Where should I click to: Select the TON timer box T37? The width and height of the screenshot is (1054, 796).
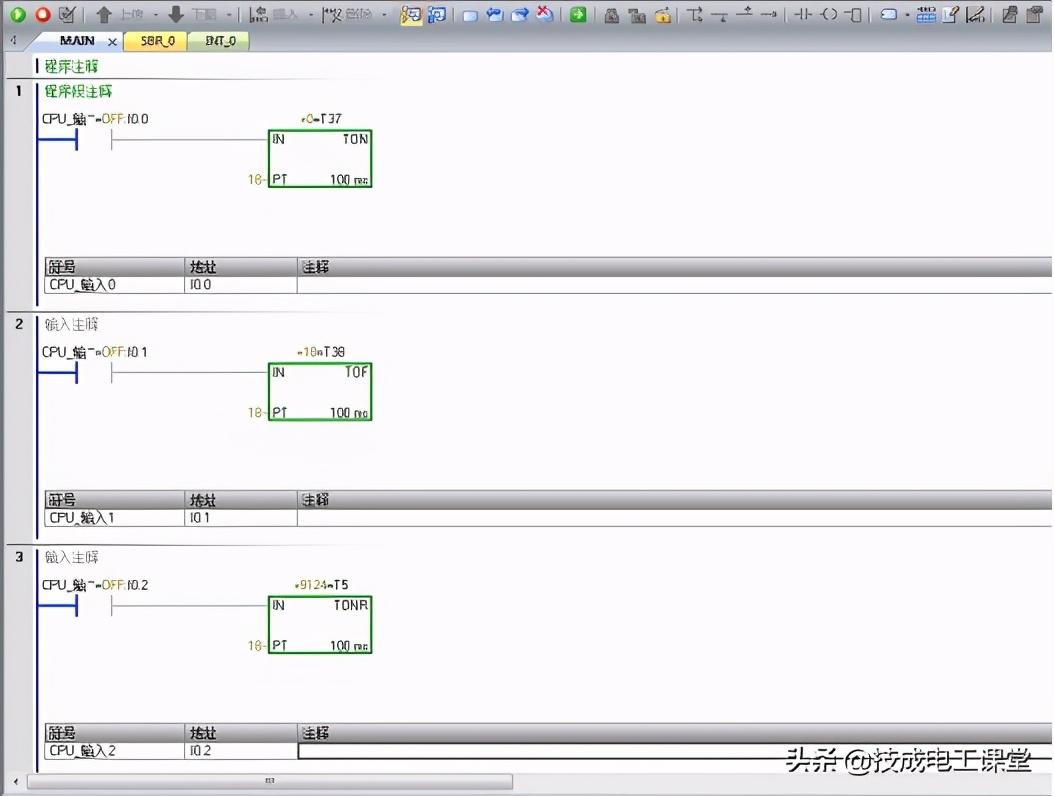click(320, 159)
